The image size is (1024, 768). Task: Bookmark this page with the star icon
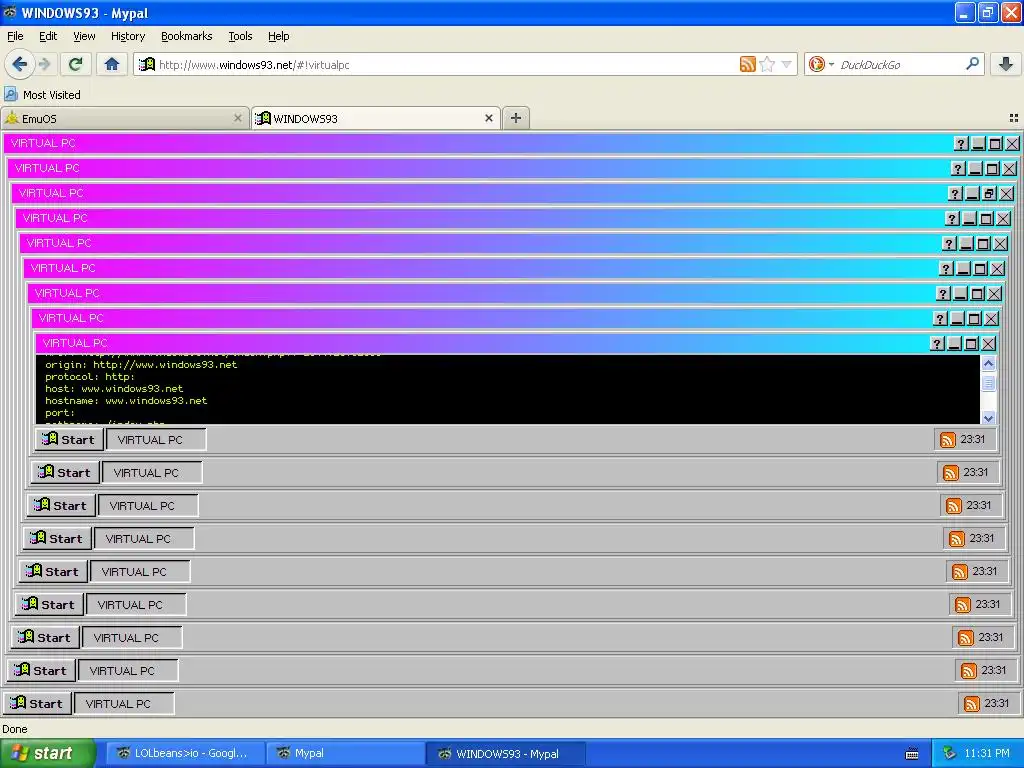[x=767, y=64]
